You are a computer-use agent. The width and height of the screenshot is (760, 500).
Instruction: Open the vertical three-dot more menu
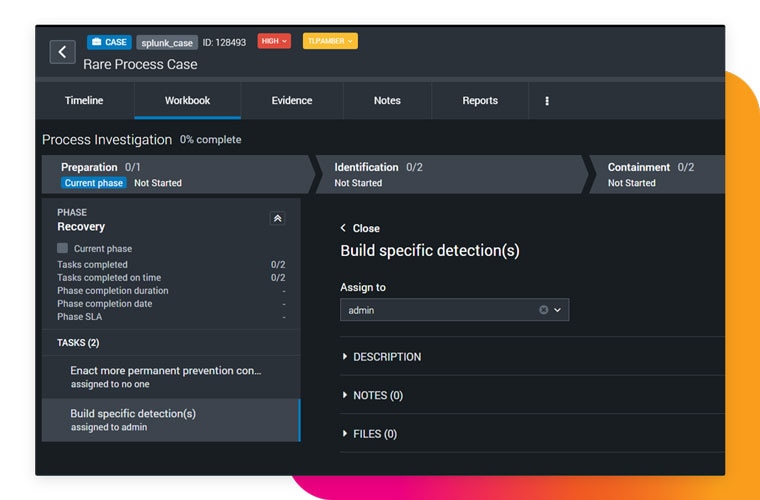coord(547,101)
